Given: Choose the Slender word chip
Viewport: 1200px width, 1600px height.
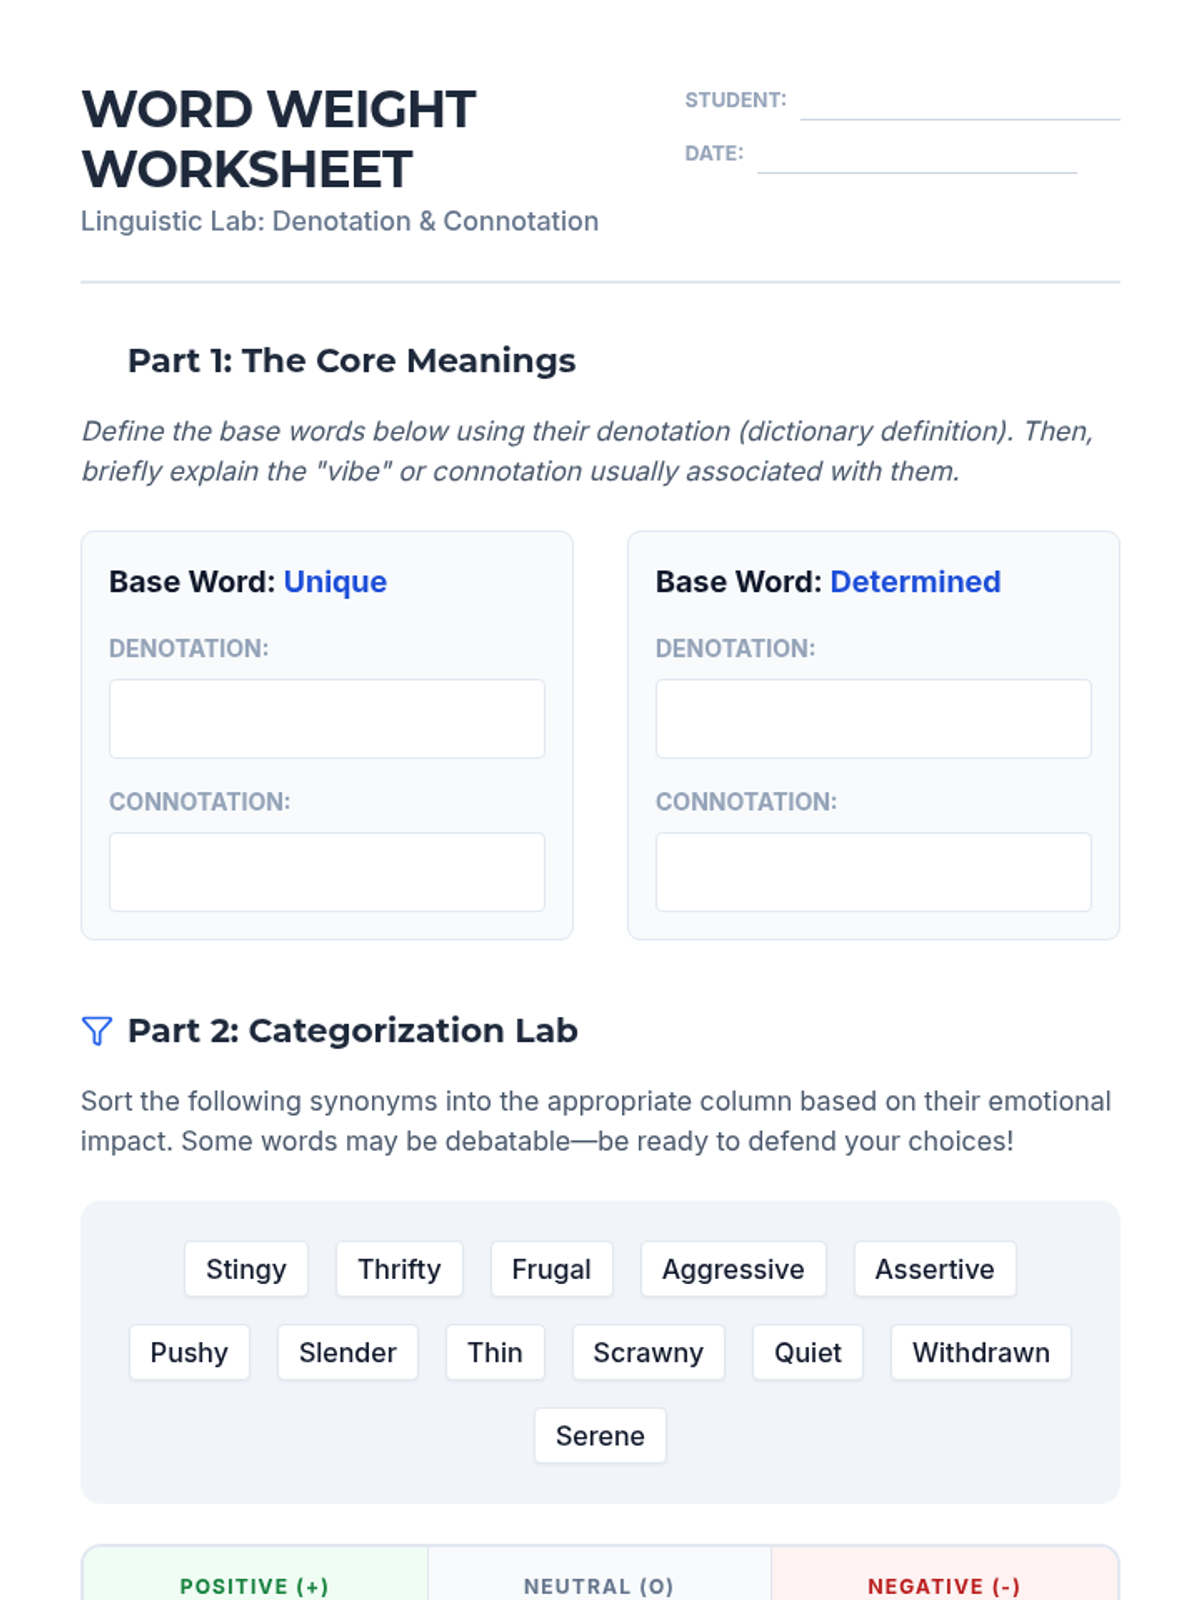Looking at the screenshot, I should tap(348, 1352).
